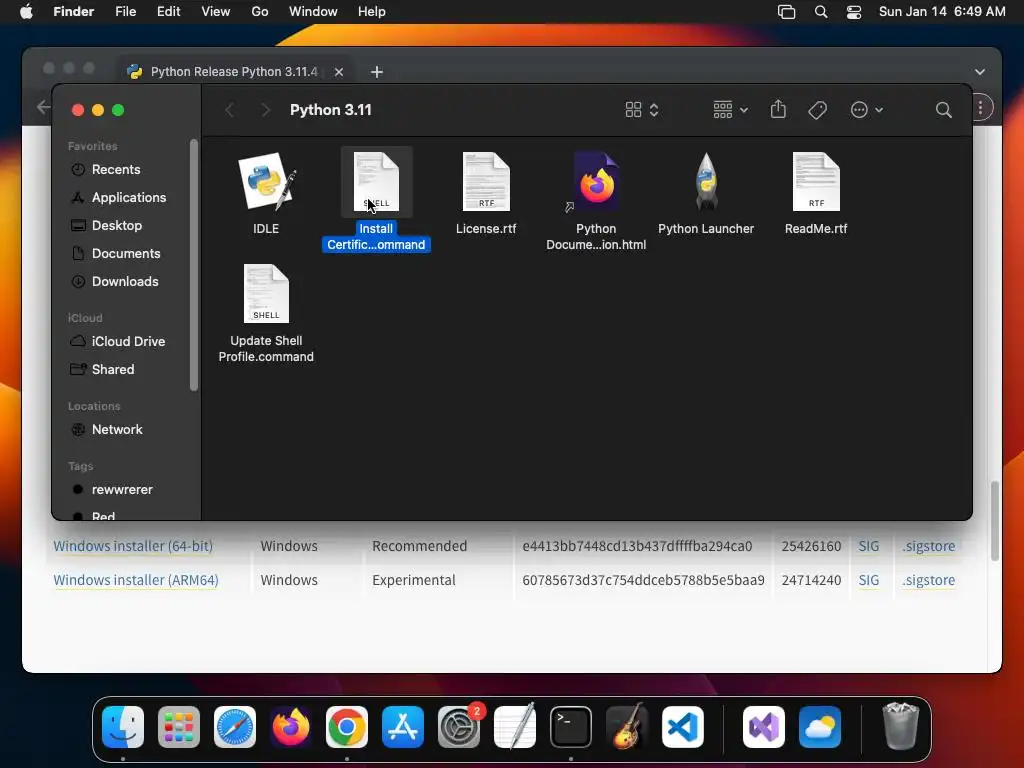Open Firefox from the Dock
Screen dimensions: 1024x768
coord(291,727)
